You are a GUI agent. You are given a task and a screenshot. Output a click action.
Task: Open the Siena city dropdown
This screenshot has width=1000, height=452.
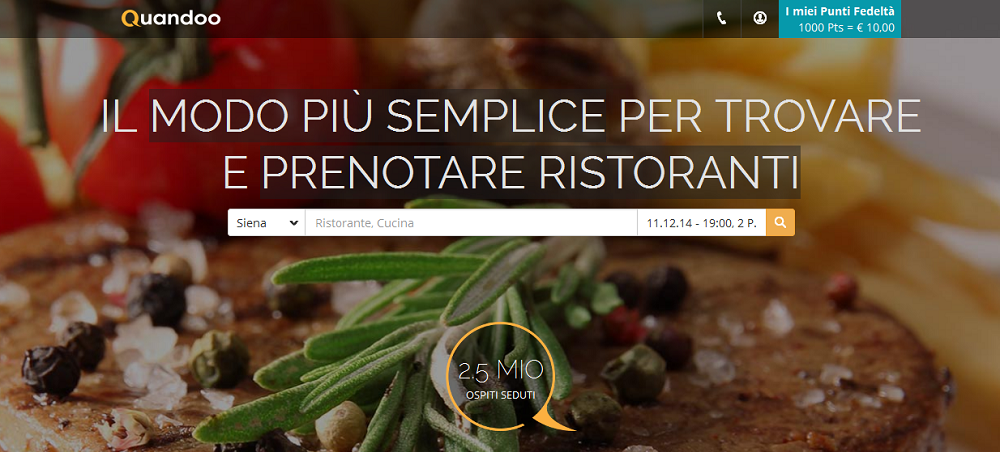[x=267, y=222]
